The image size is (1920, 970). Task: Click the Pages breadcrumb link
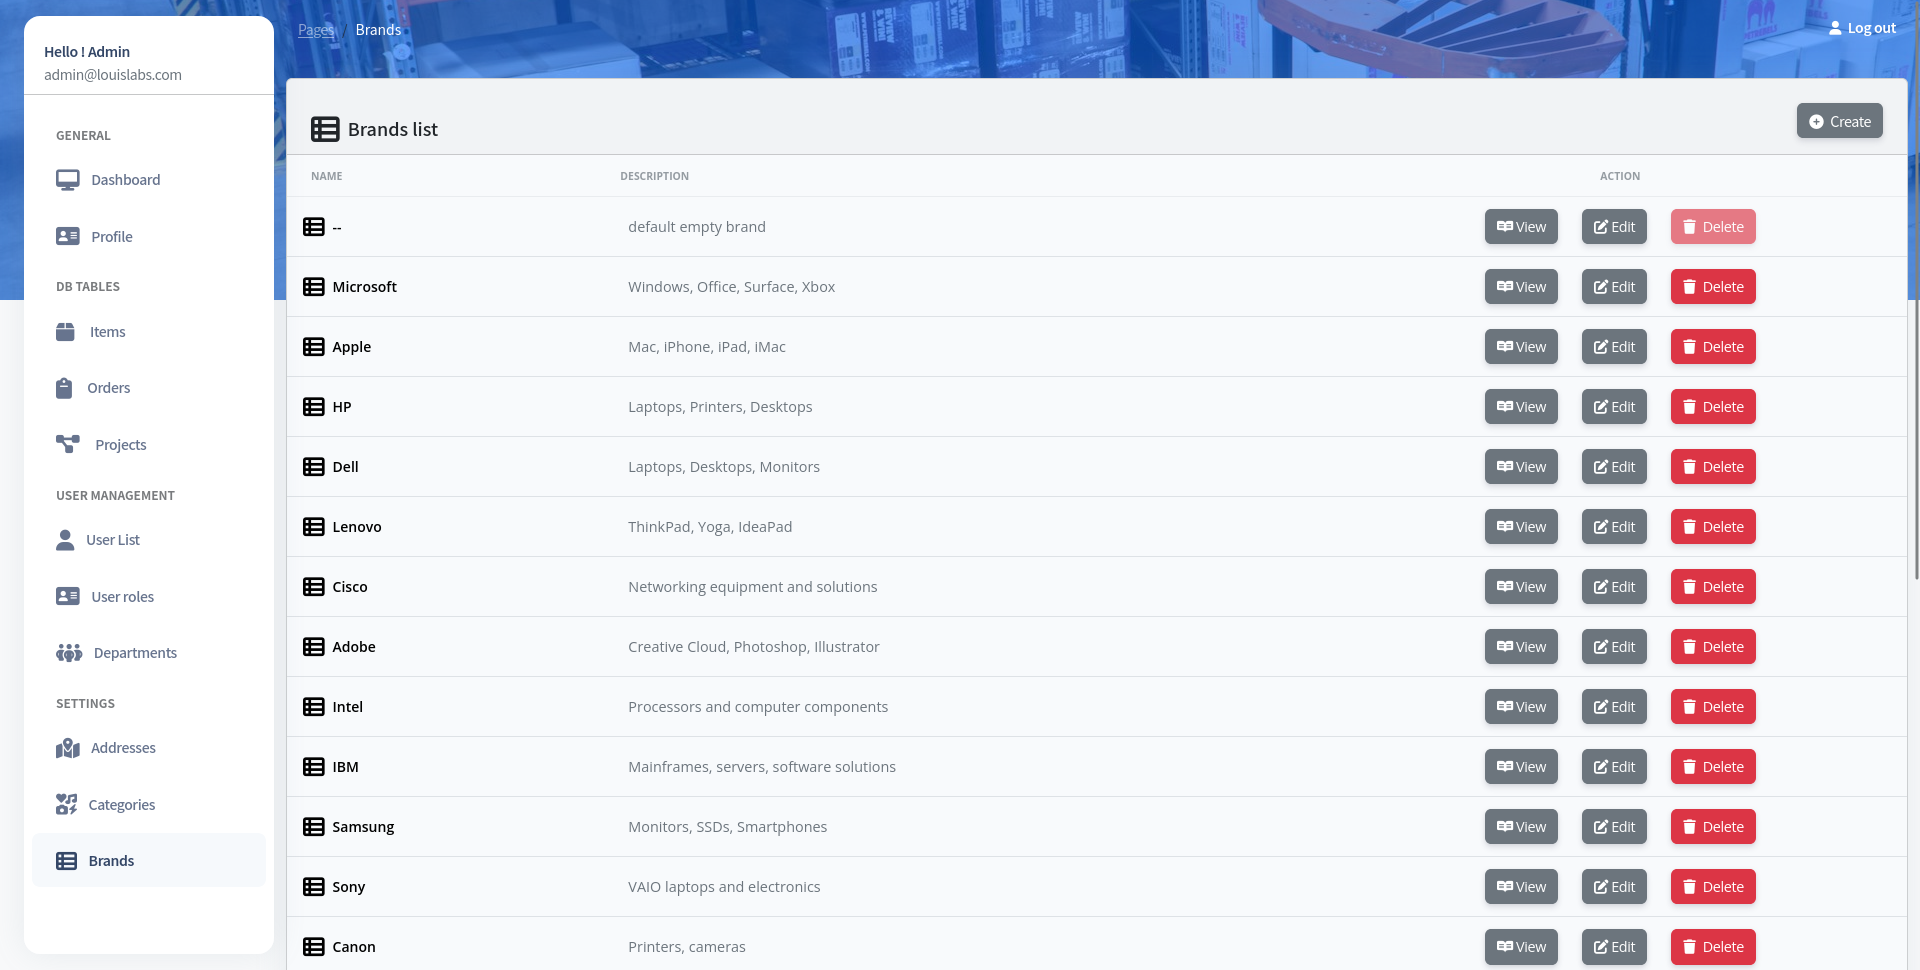click(316, 30)
